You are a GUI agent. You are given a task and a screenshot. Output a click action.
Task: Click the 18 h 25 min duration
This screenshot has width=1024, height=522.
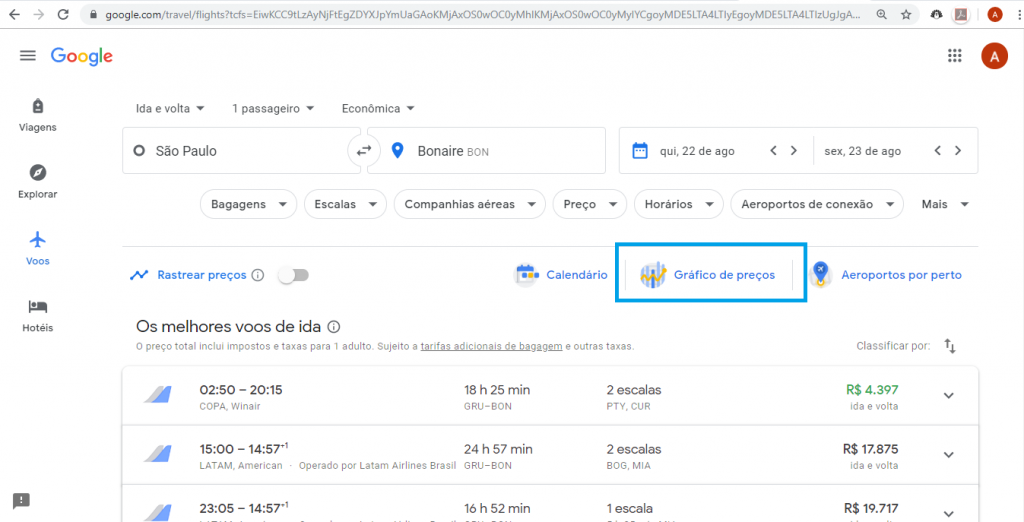(497, 390)
